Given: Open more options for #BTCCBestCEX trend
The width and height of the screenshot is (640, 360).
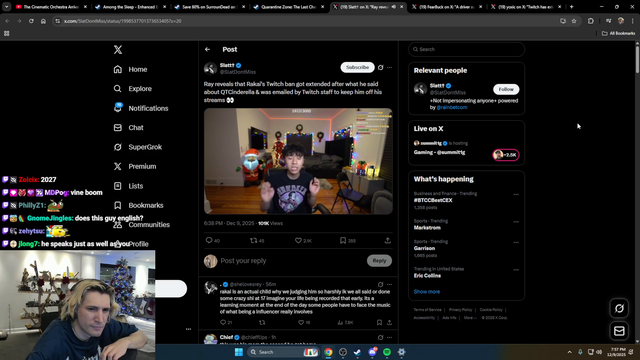Looking at the screenshot, I should 516,194.
